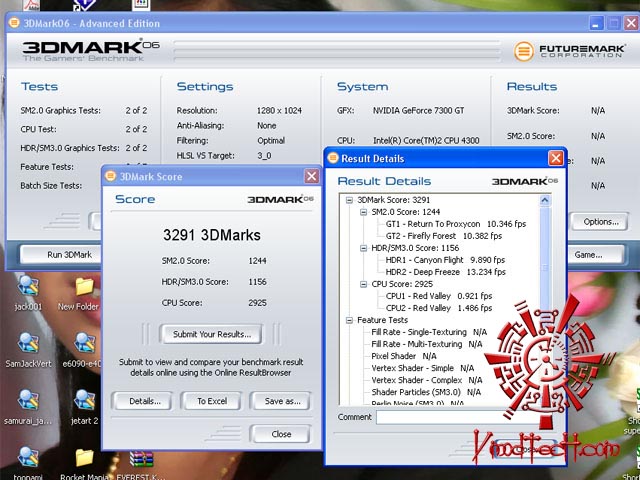This screenshot has height=480, width=640.
Task: Select Fill Rate - Single-Texturing row
Action: point(429,332)
